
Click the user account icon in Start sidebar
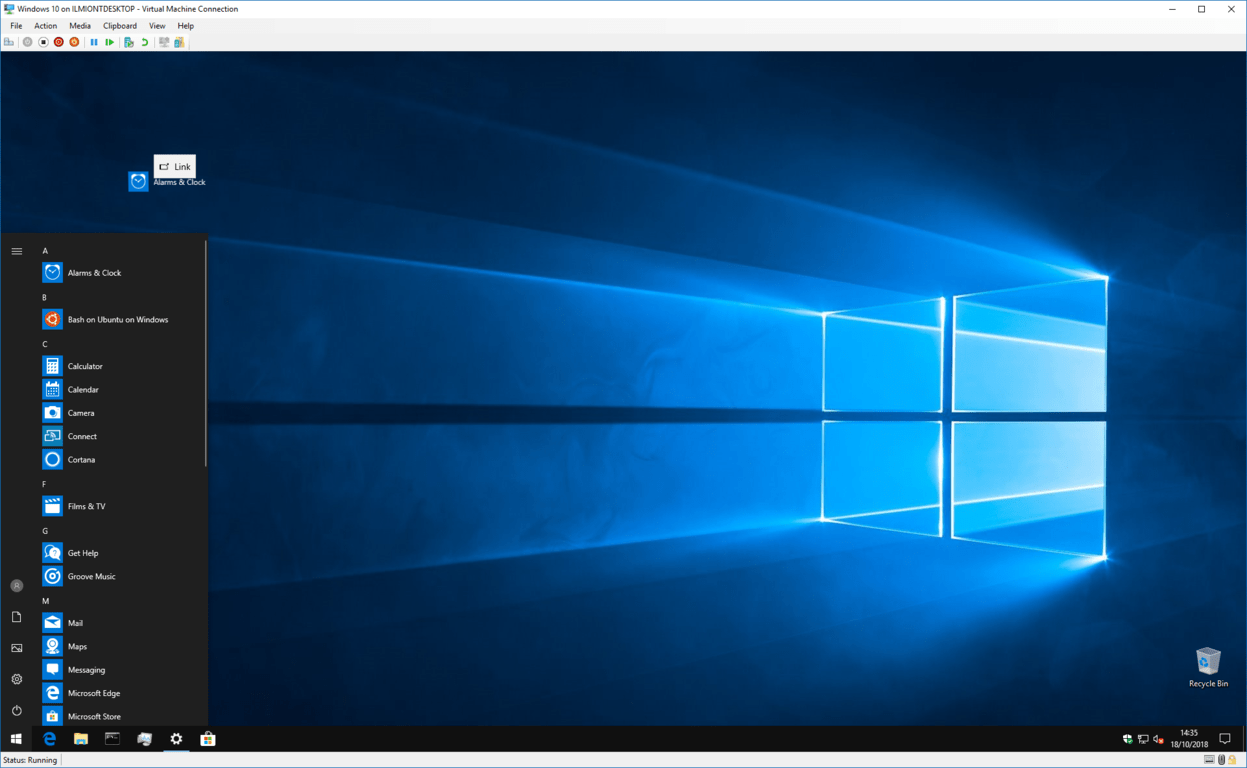point(17,586)
